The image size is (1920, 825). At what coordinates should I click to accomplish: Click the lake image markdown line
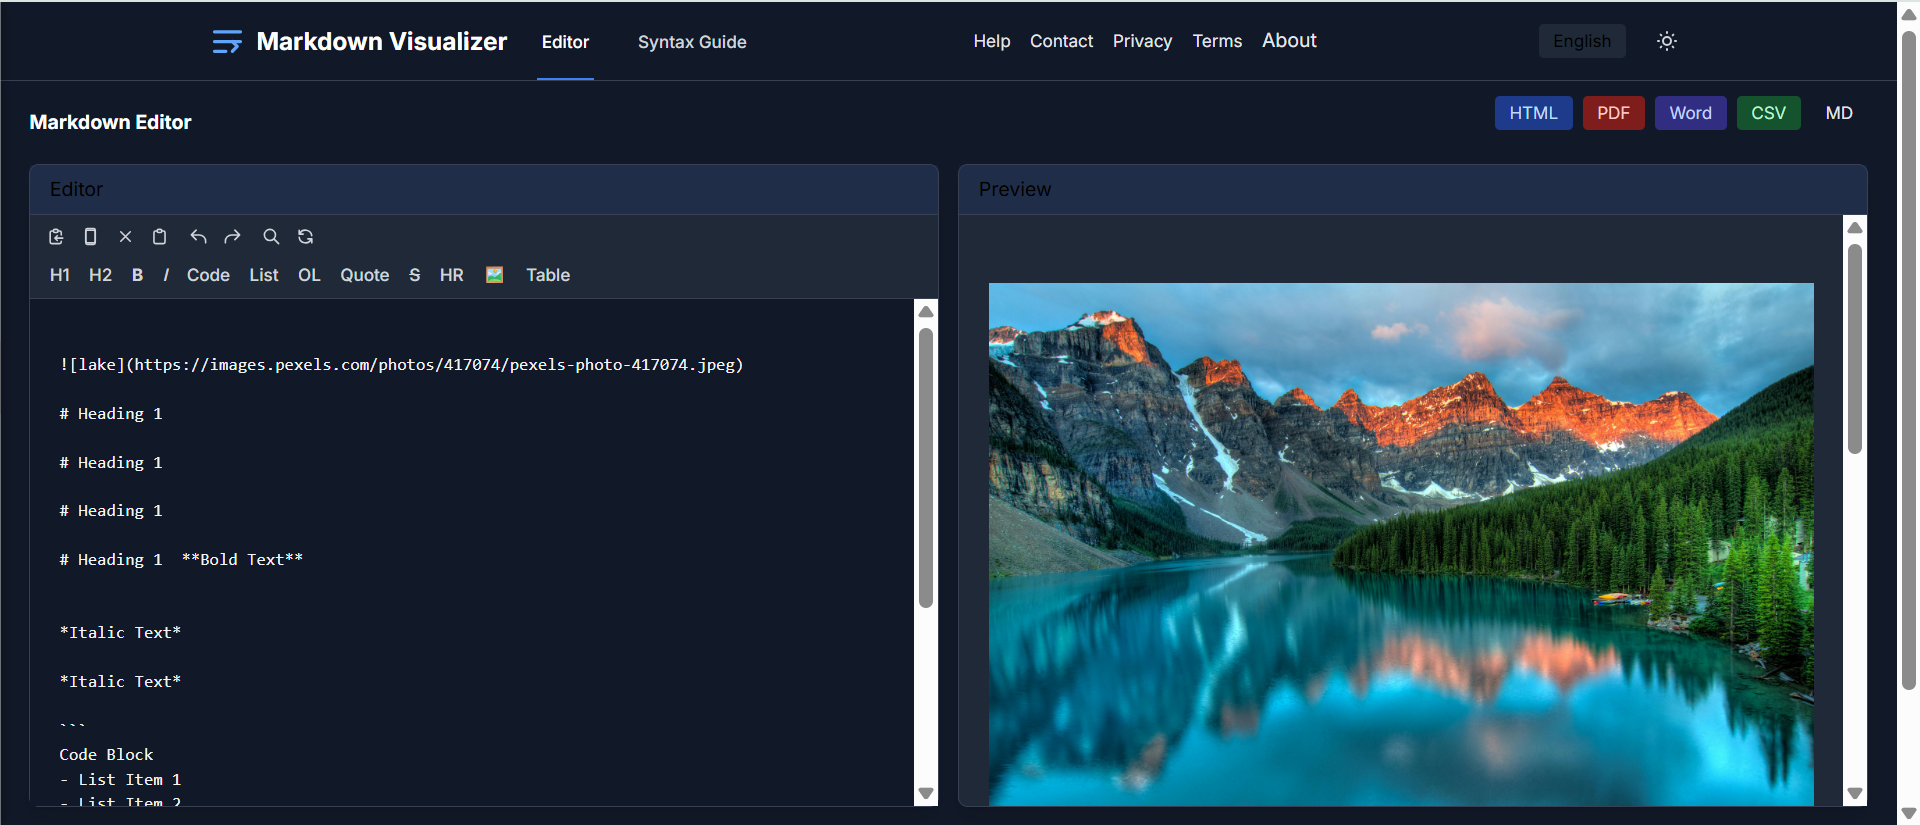point(401,365)
